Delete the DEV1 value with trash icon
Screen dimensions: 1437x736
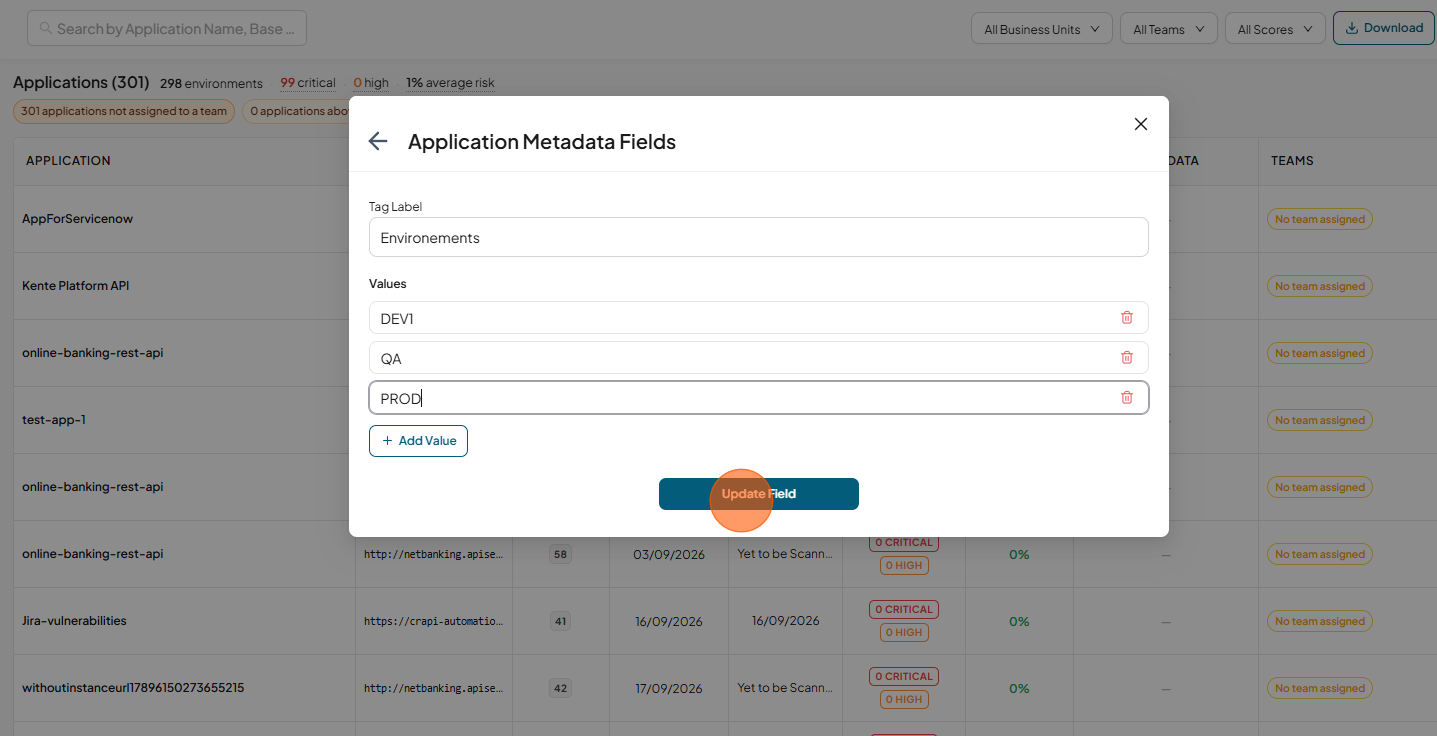point(1127,318)
